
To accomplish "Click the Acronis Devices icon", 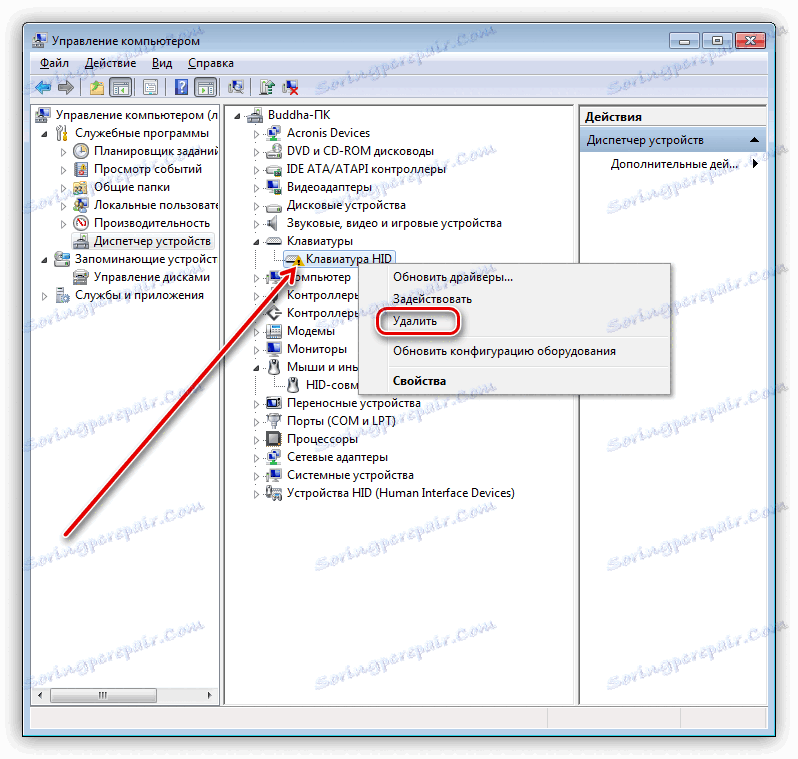I will pos(274,133).
